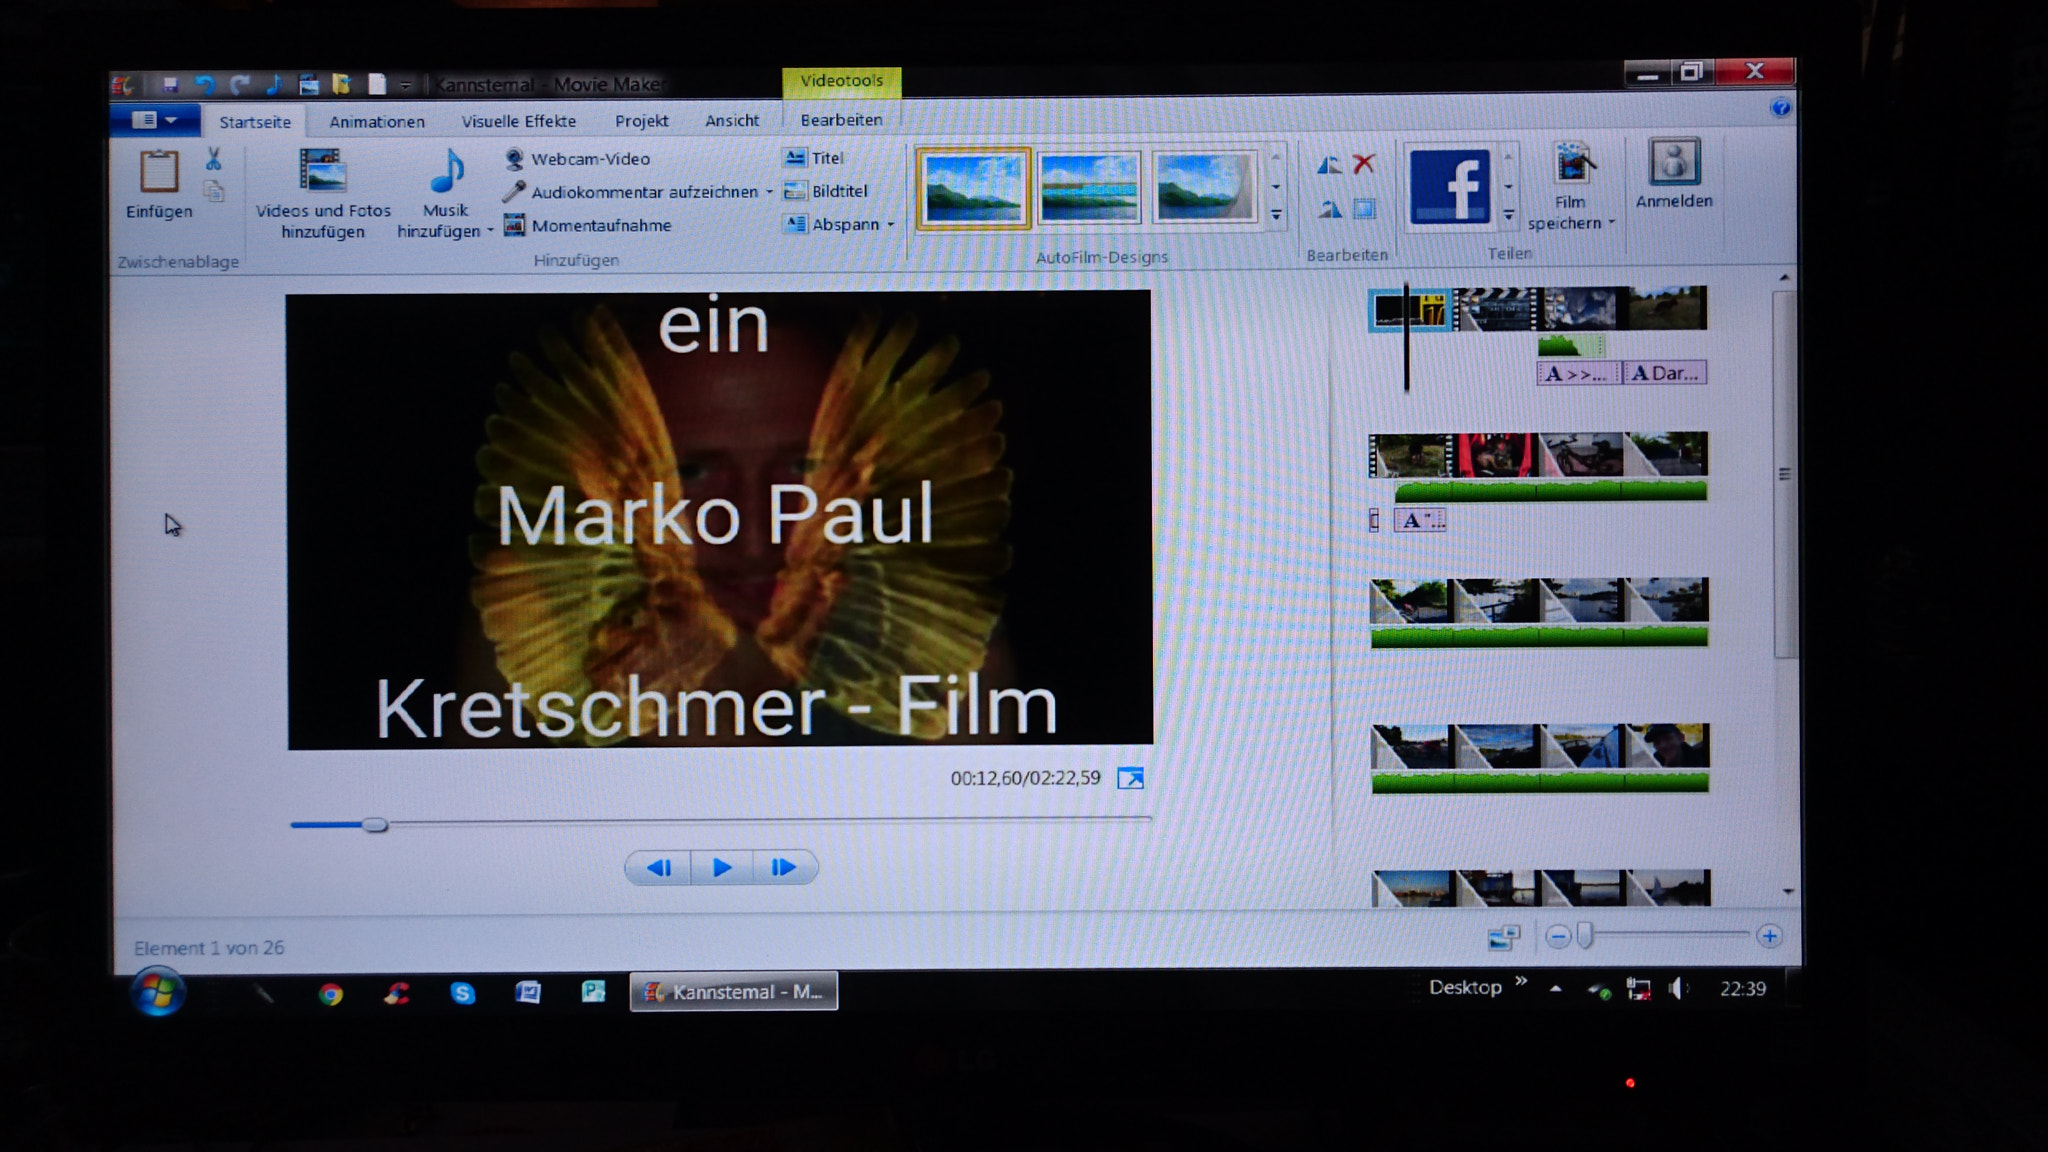Viewport: 2048px width, 1152px height.
Task: Redo the last undone action
Action: 240,85
